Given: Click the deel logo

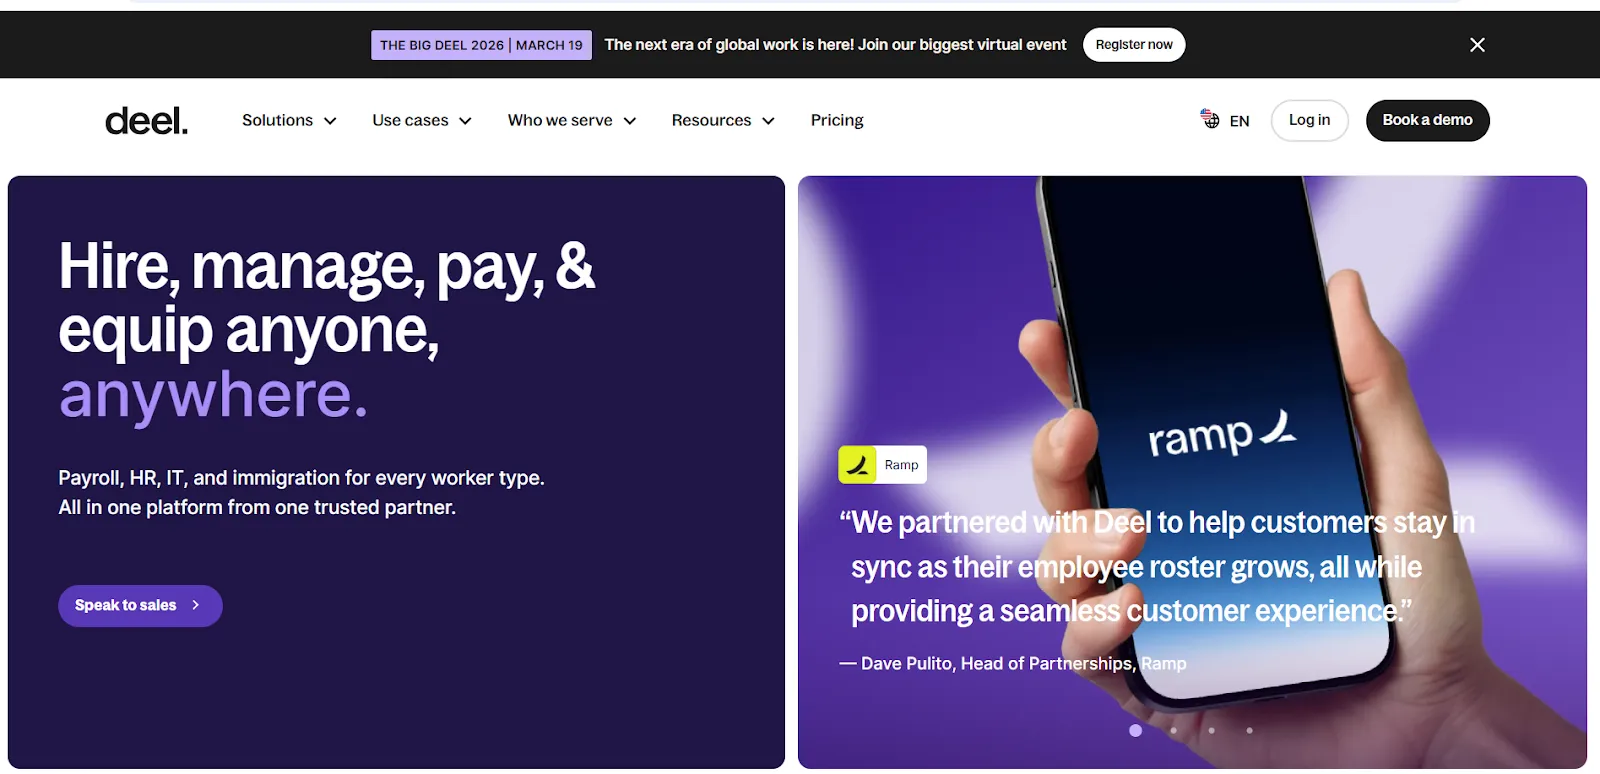Looking at the screenshot, I should pos(146,121).
